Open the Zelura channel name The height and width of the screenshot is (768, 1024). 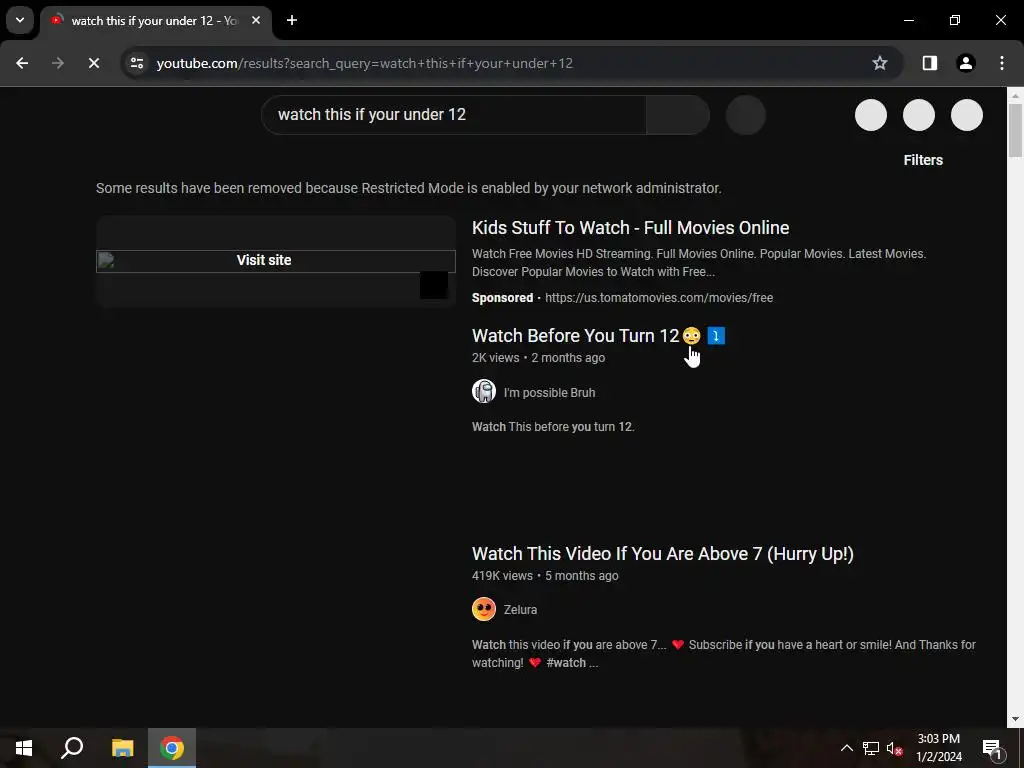[x=520, y=610]
